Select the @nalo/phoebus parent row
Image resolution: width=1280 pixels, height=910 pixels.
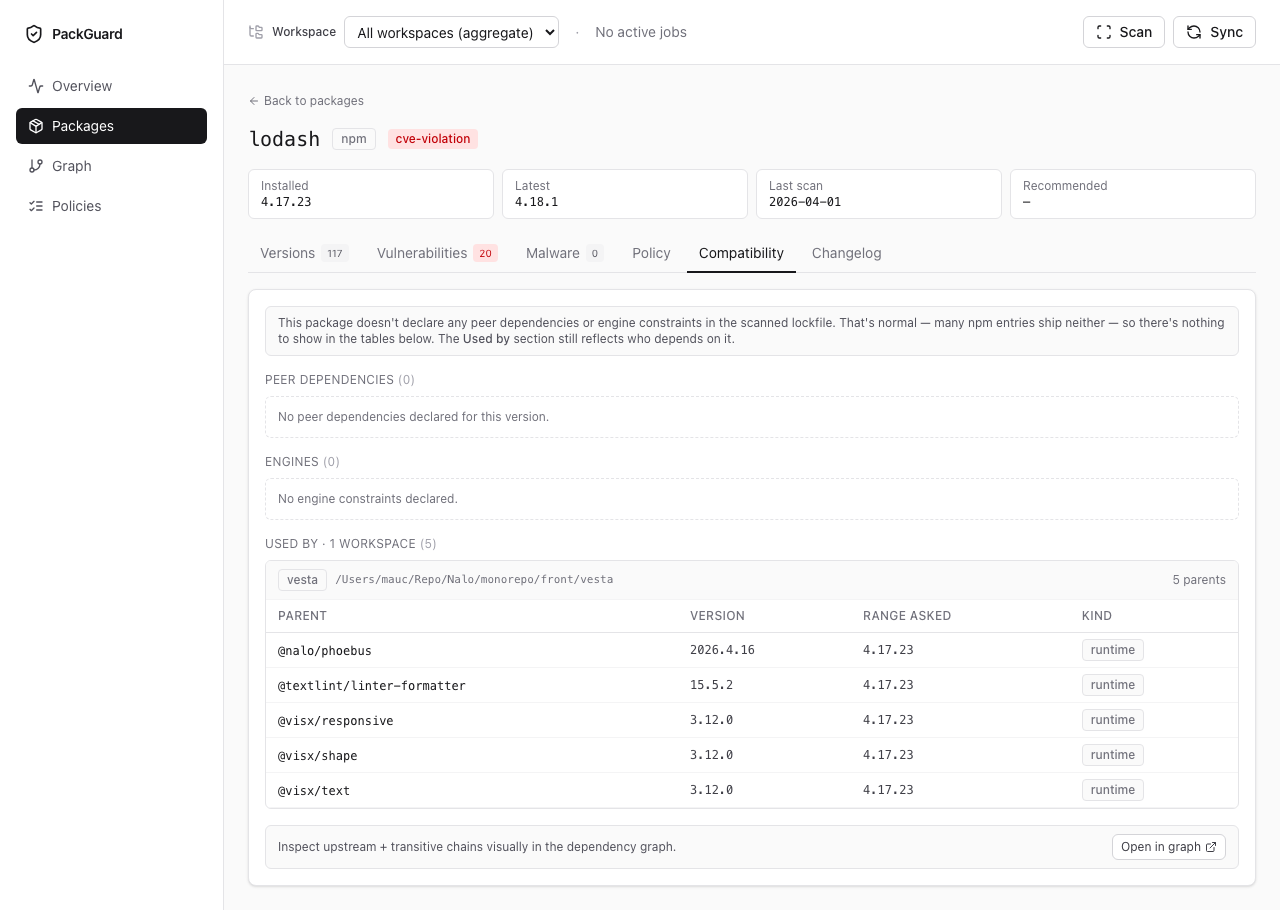pyautogui.click(x=752, y=650)
